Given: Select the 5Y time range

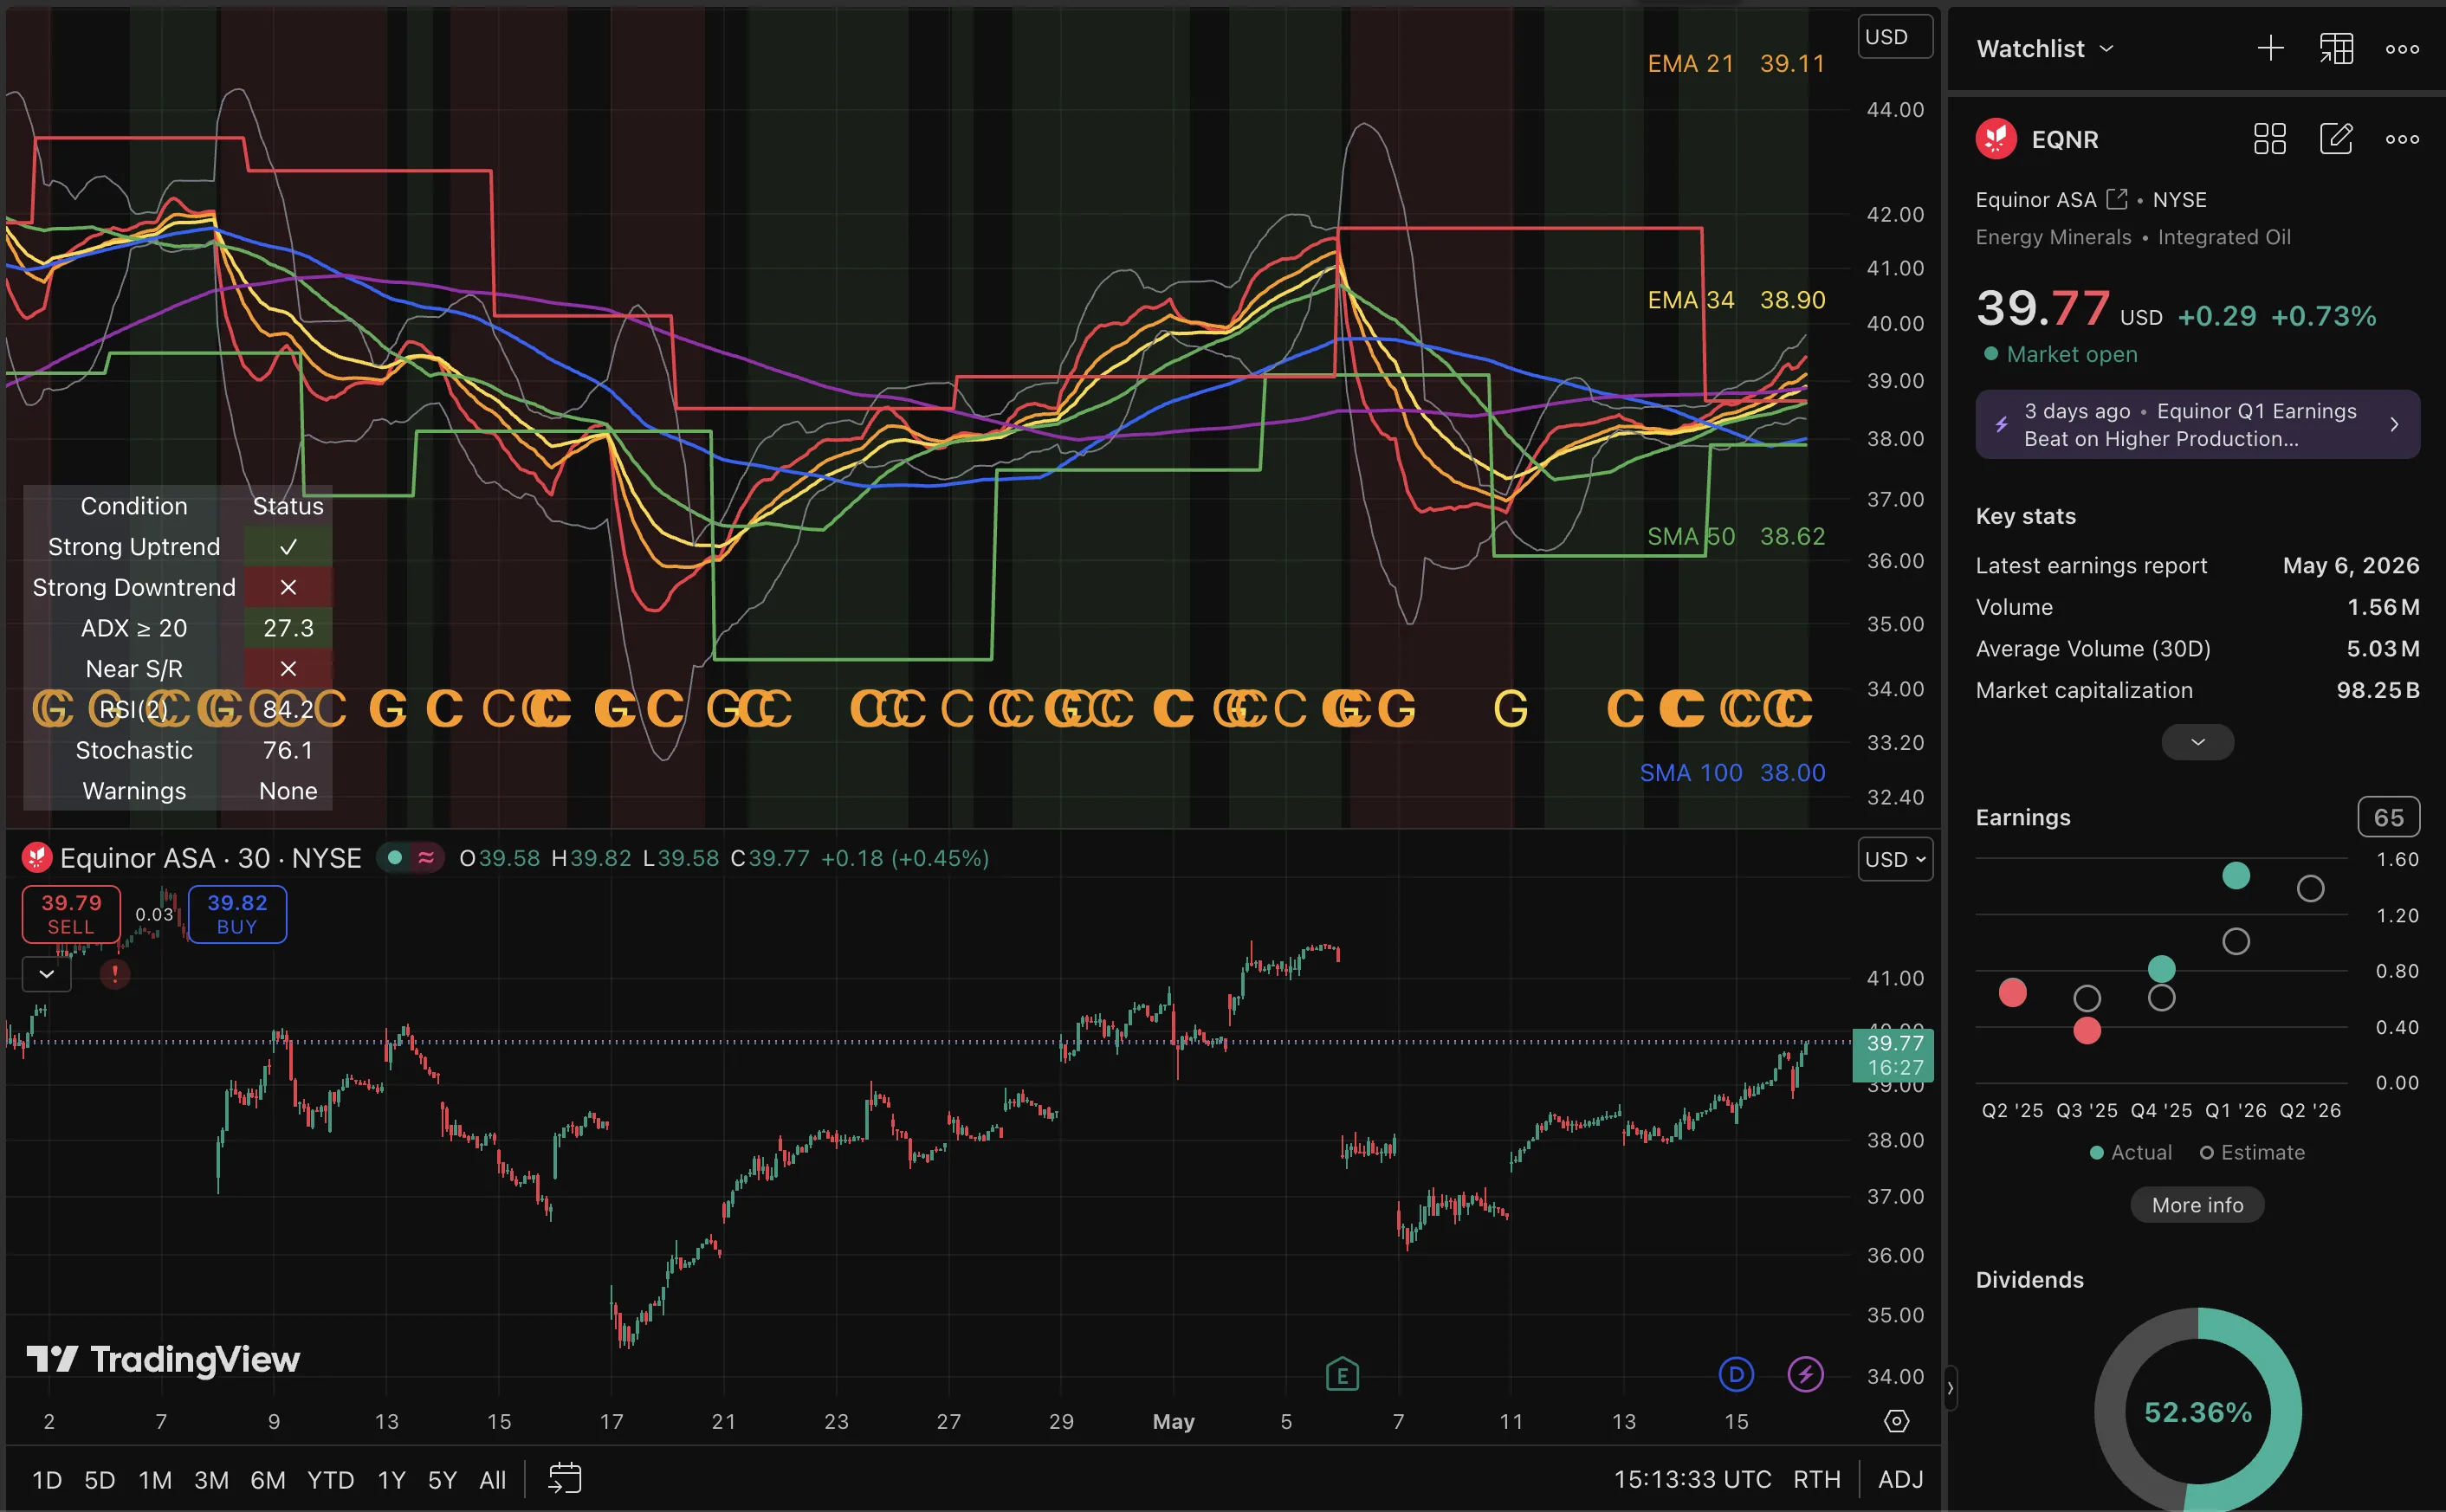Looking at the screenshot, I should pyautogui.click(x=442, y=1480).
